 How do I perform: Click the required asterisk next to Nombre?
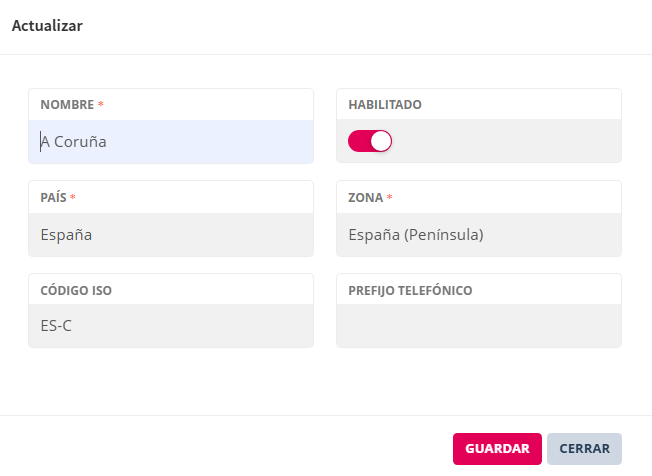[x=101, y=105]
